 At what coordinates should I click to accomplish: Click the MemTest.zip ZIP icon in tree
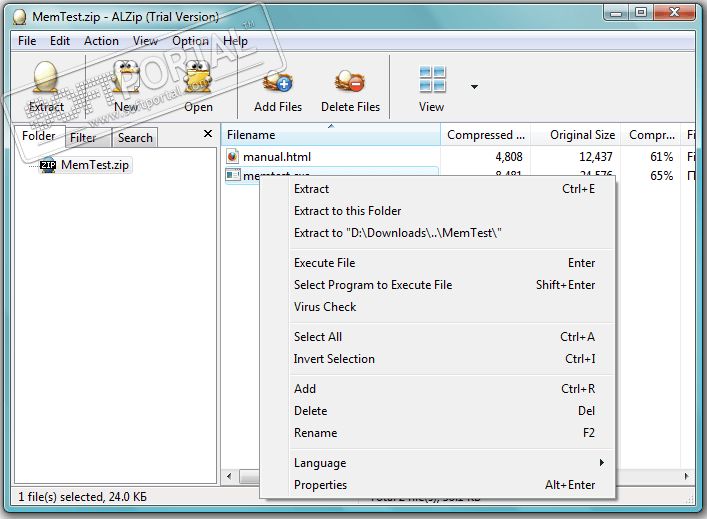[48, 165]
